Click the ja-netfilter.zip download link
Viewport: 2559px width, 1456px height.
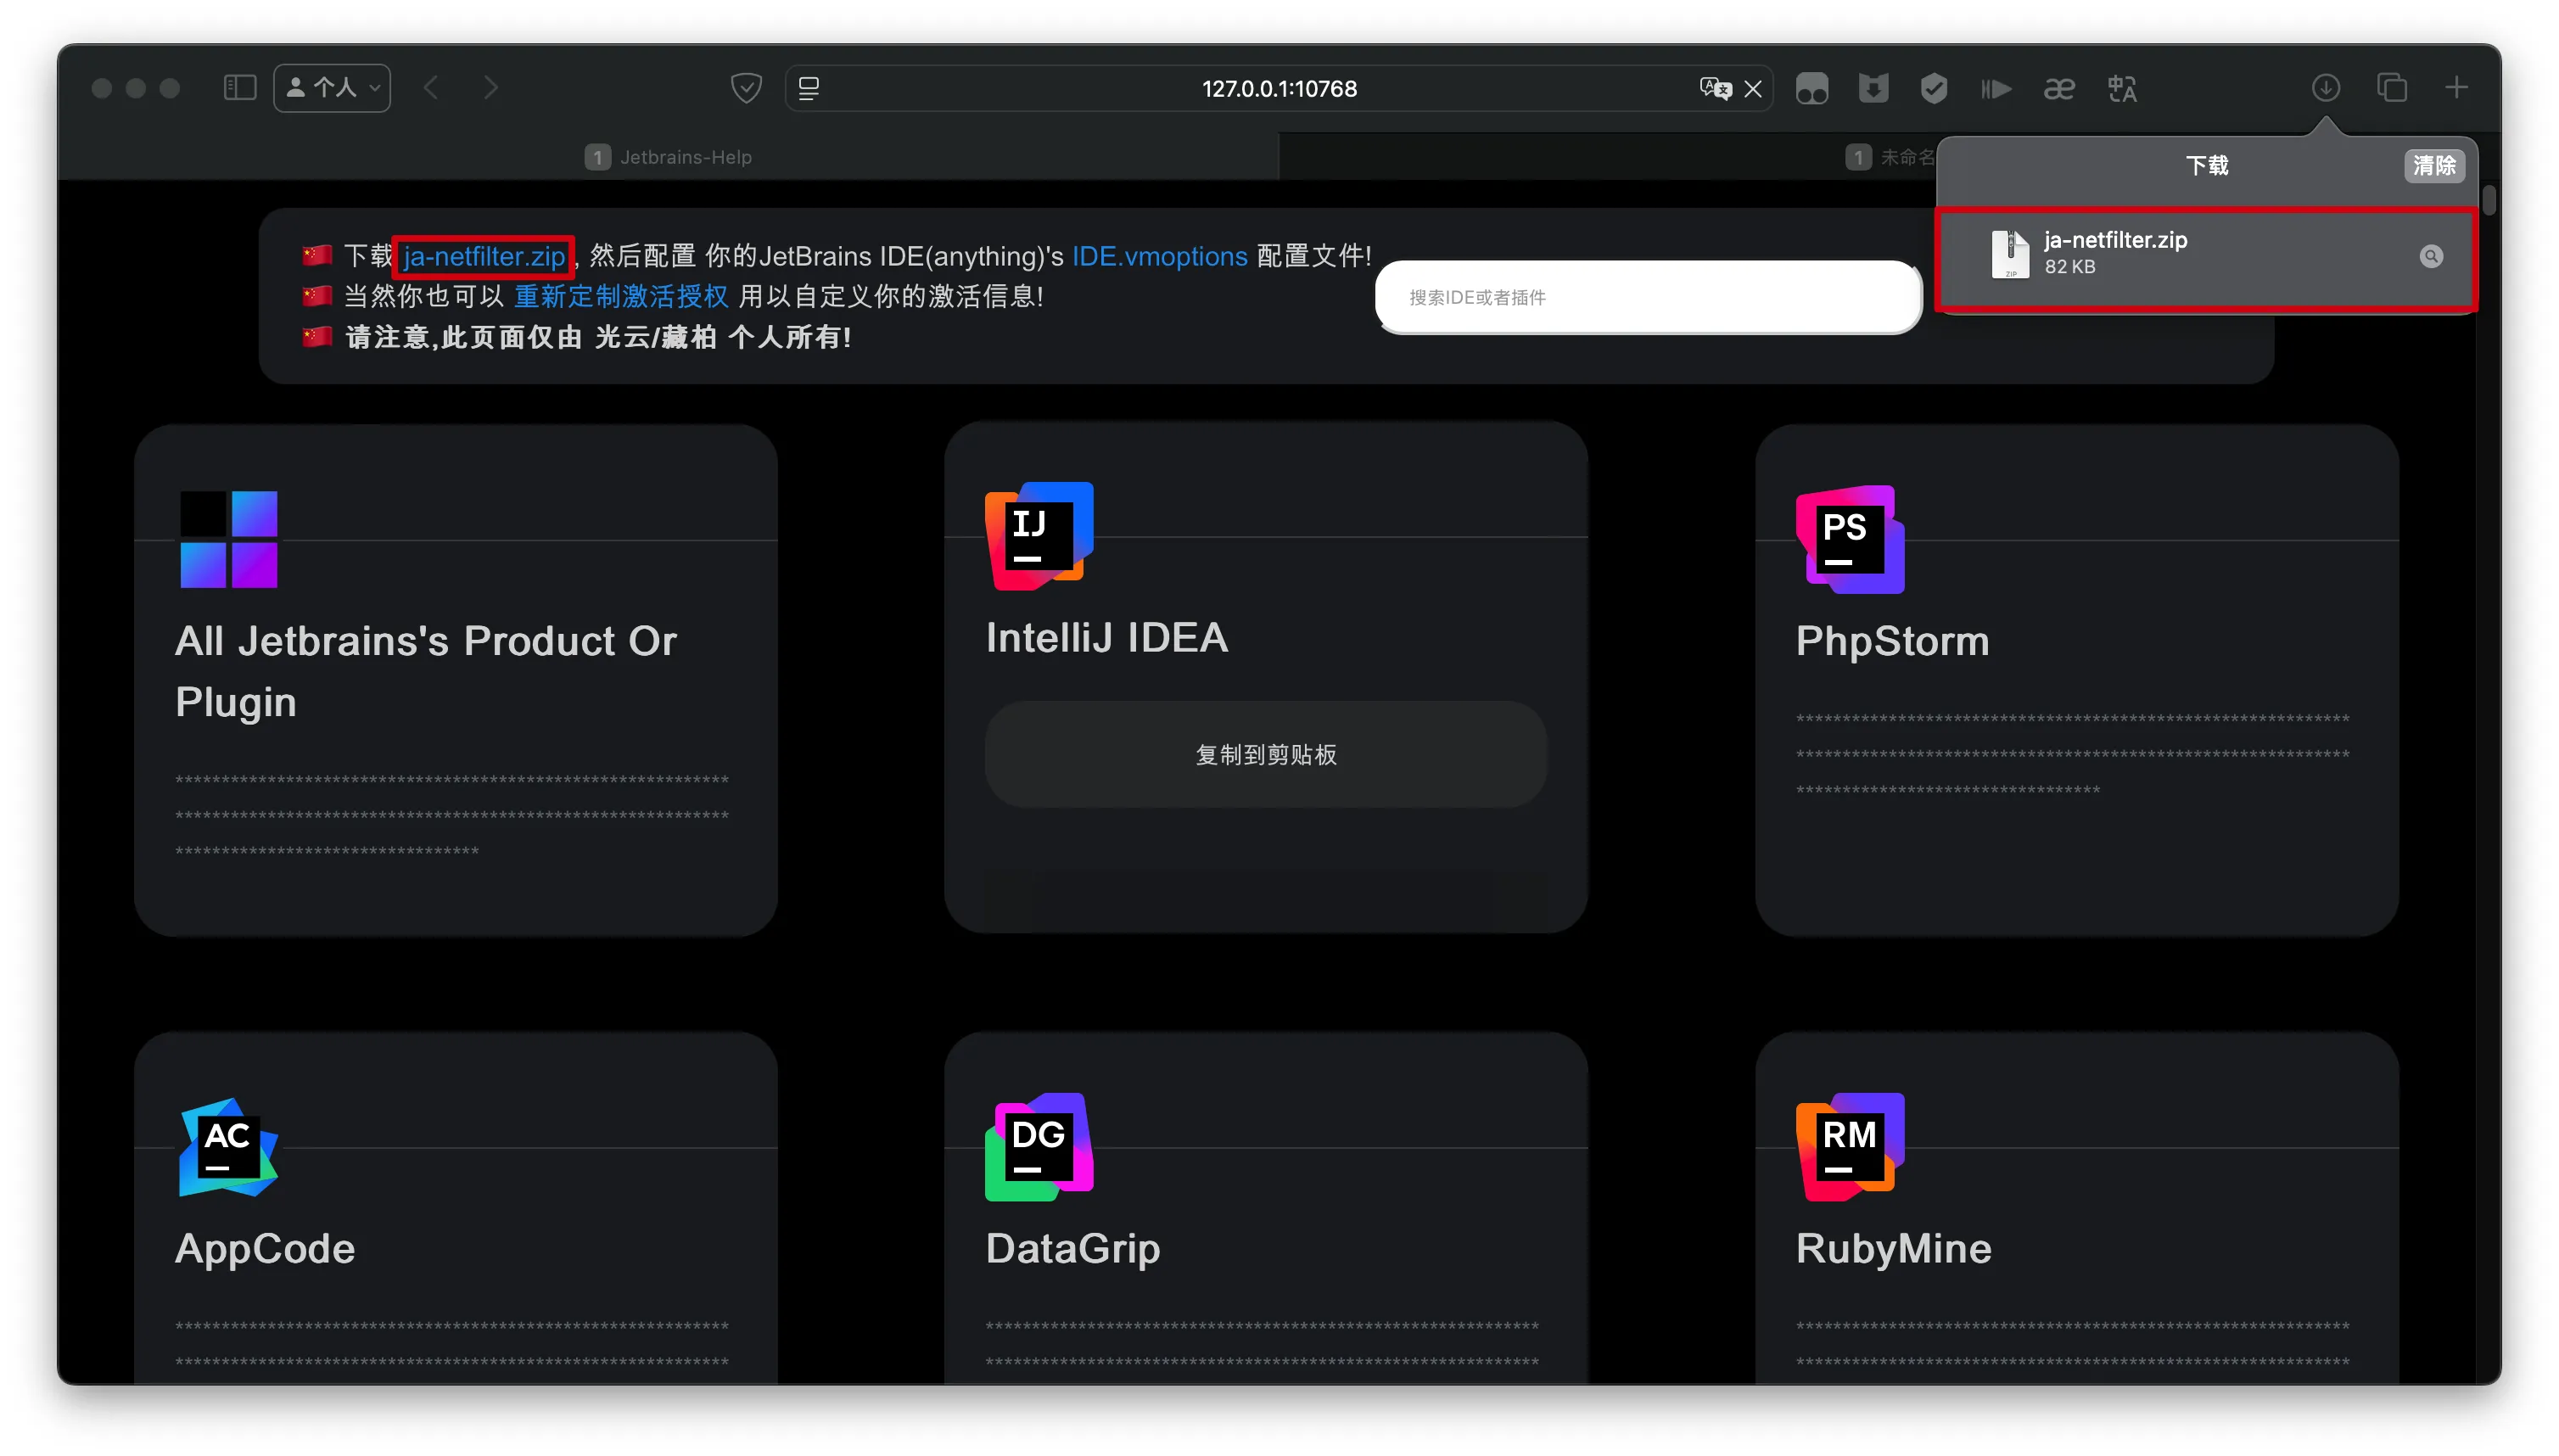[x=484, y=256]
